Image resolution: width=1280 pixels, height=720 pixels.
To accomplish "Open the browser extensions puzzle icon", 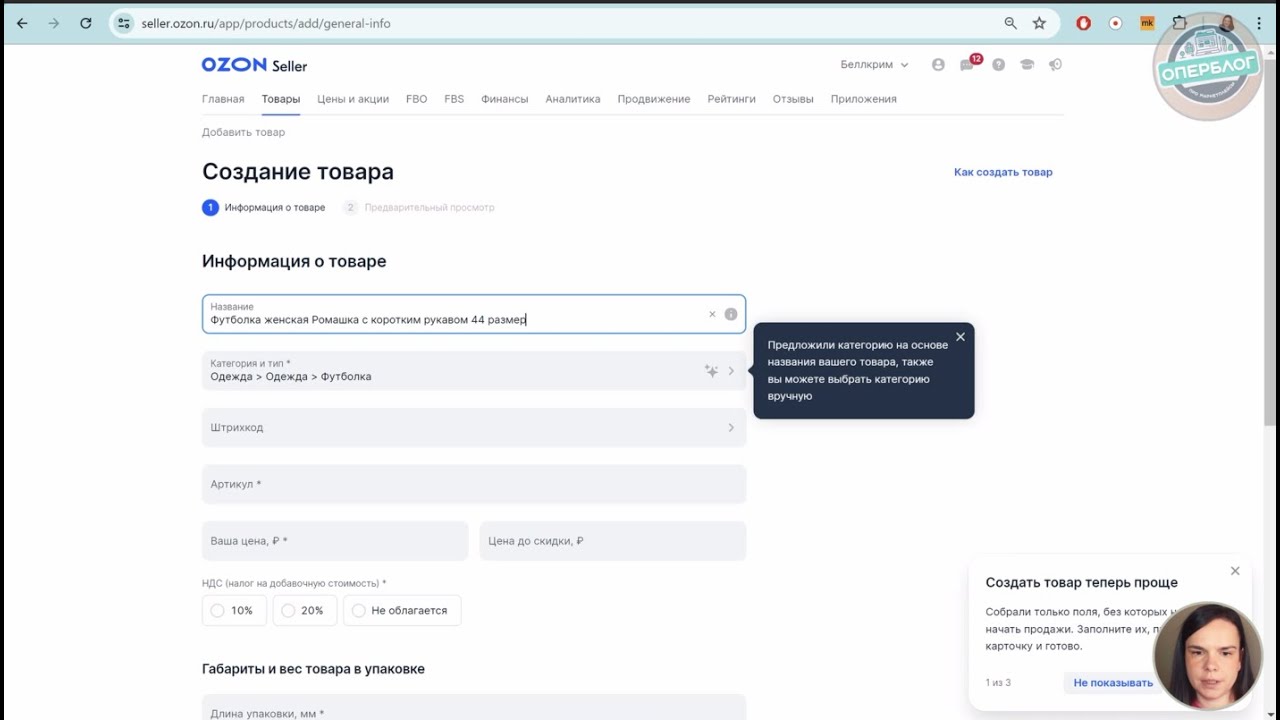I will pyautogui.click(x=1180, y=23).
